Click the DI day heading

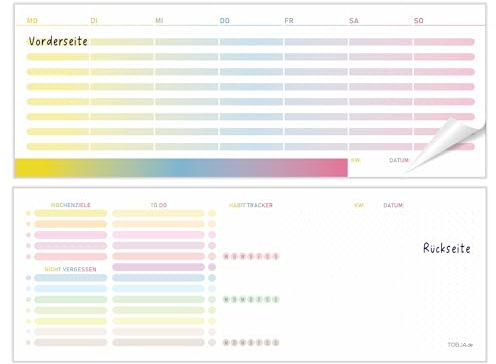pyautogui.click(x=94, y=21)
